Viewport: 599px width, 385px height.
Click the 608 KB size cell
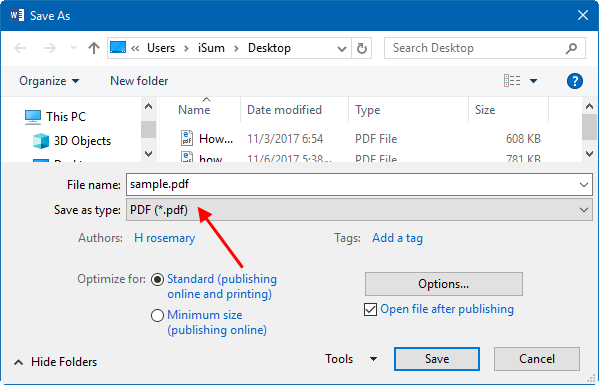(523, 139)
